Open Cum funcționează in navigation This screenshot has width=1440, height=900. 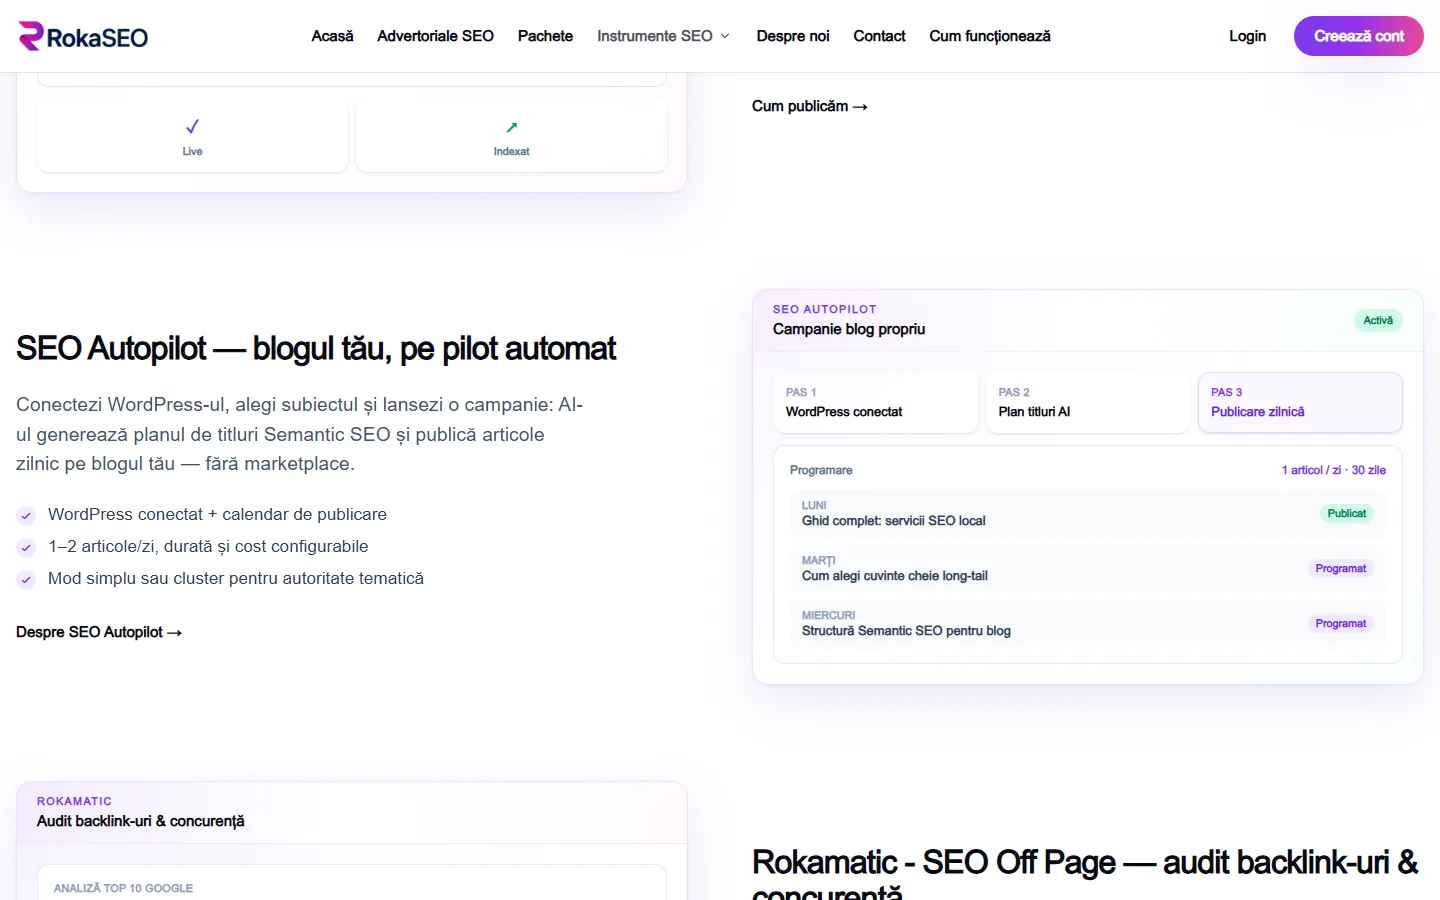tap(990, 36)
